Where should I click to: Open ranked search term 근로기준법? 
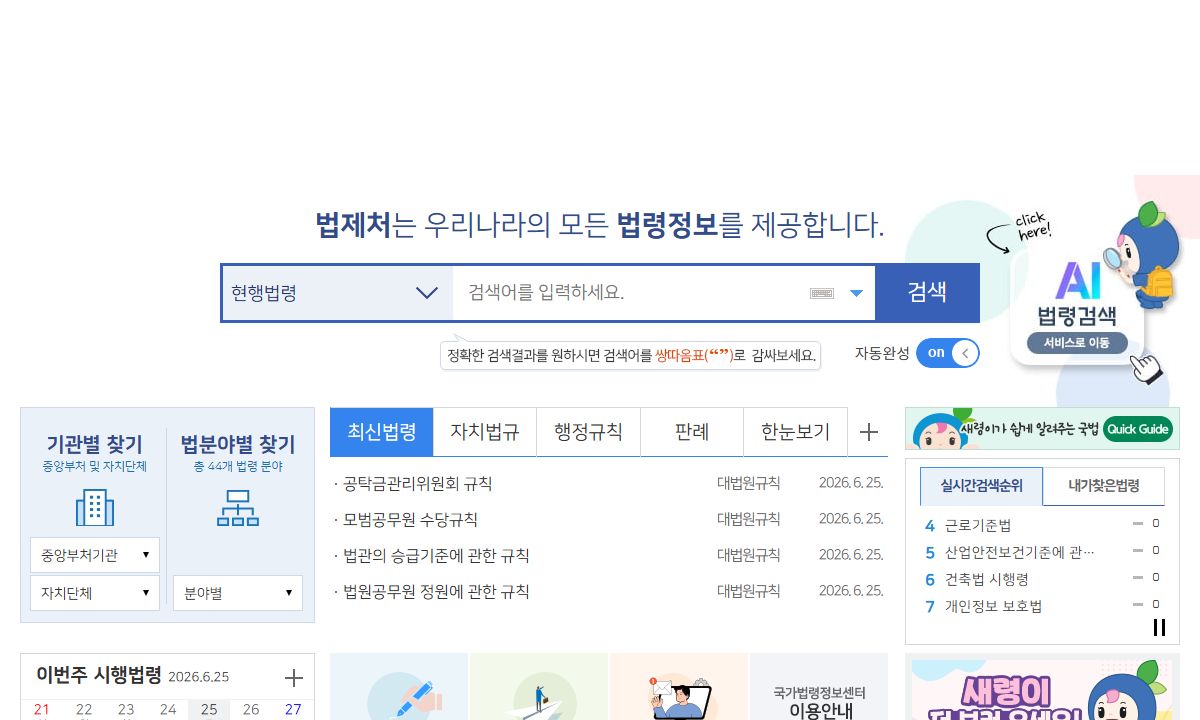[978, 525]
